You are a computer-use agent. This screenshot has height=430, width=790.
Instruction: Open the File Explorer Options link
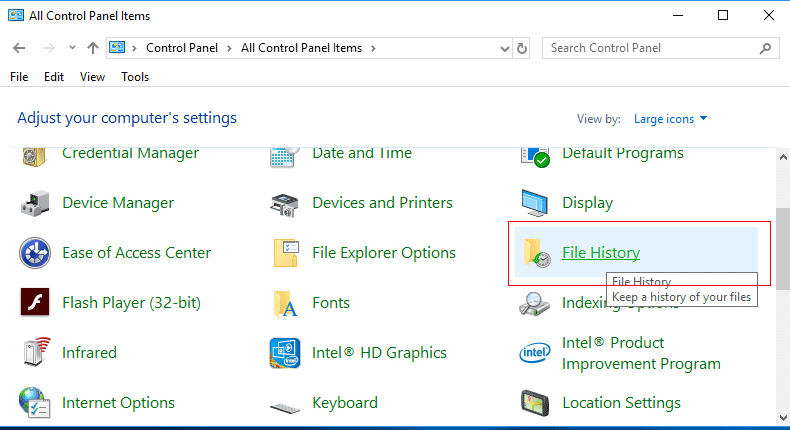coord(384,253)
